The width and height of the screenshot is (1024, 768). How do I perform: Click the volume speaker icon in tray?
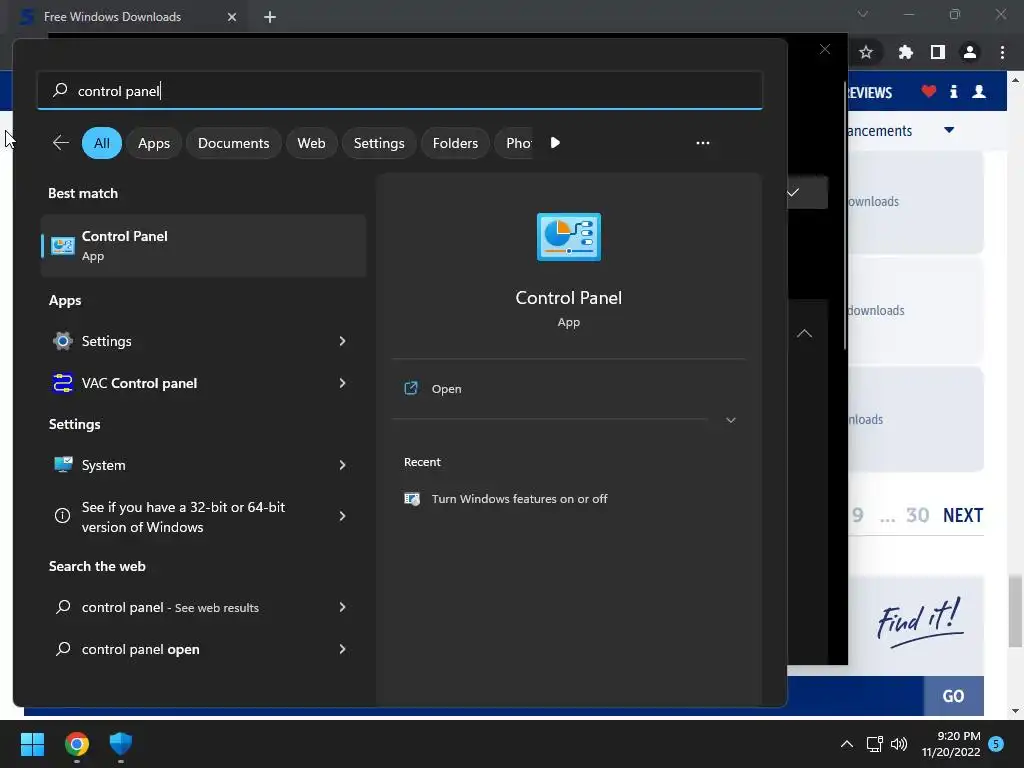point(899,744)
